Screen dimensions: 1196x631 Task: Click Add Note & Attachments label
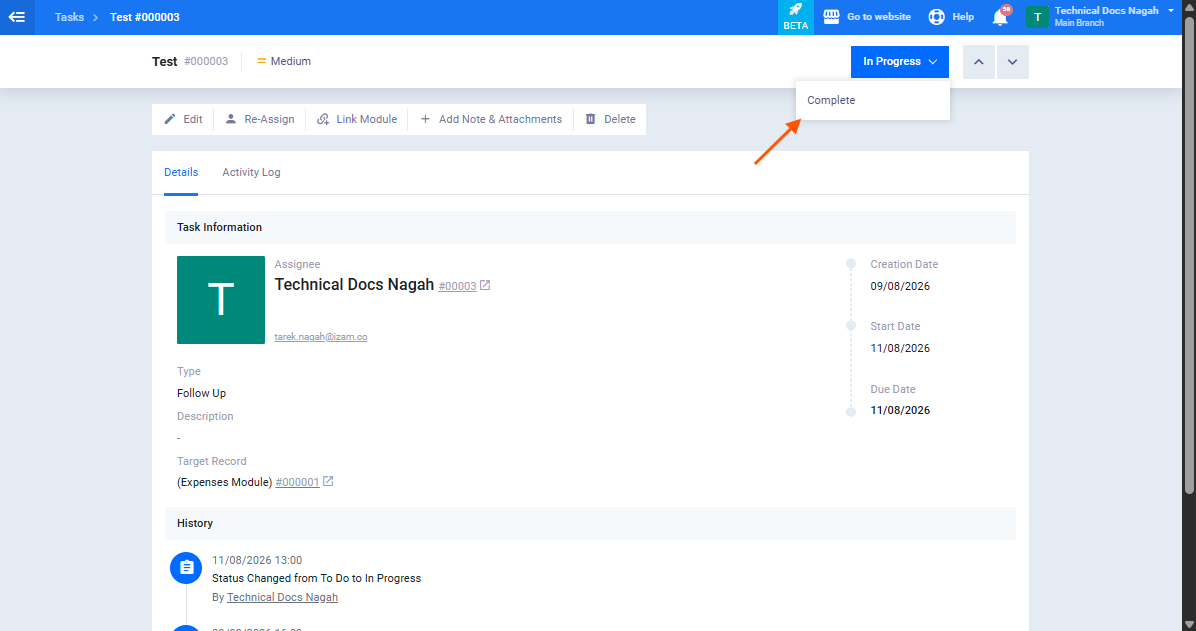(x=500, y=119)
